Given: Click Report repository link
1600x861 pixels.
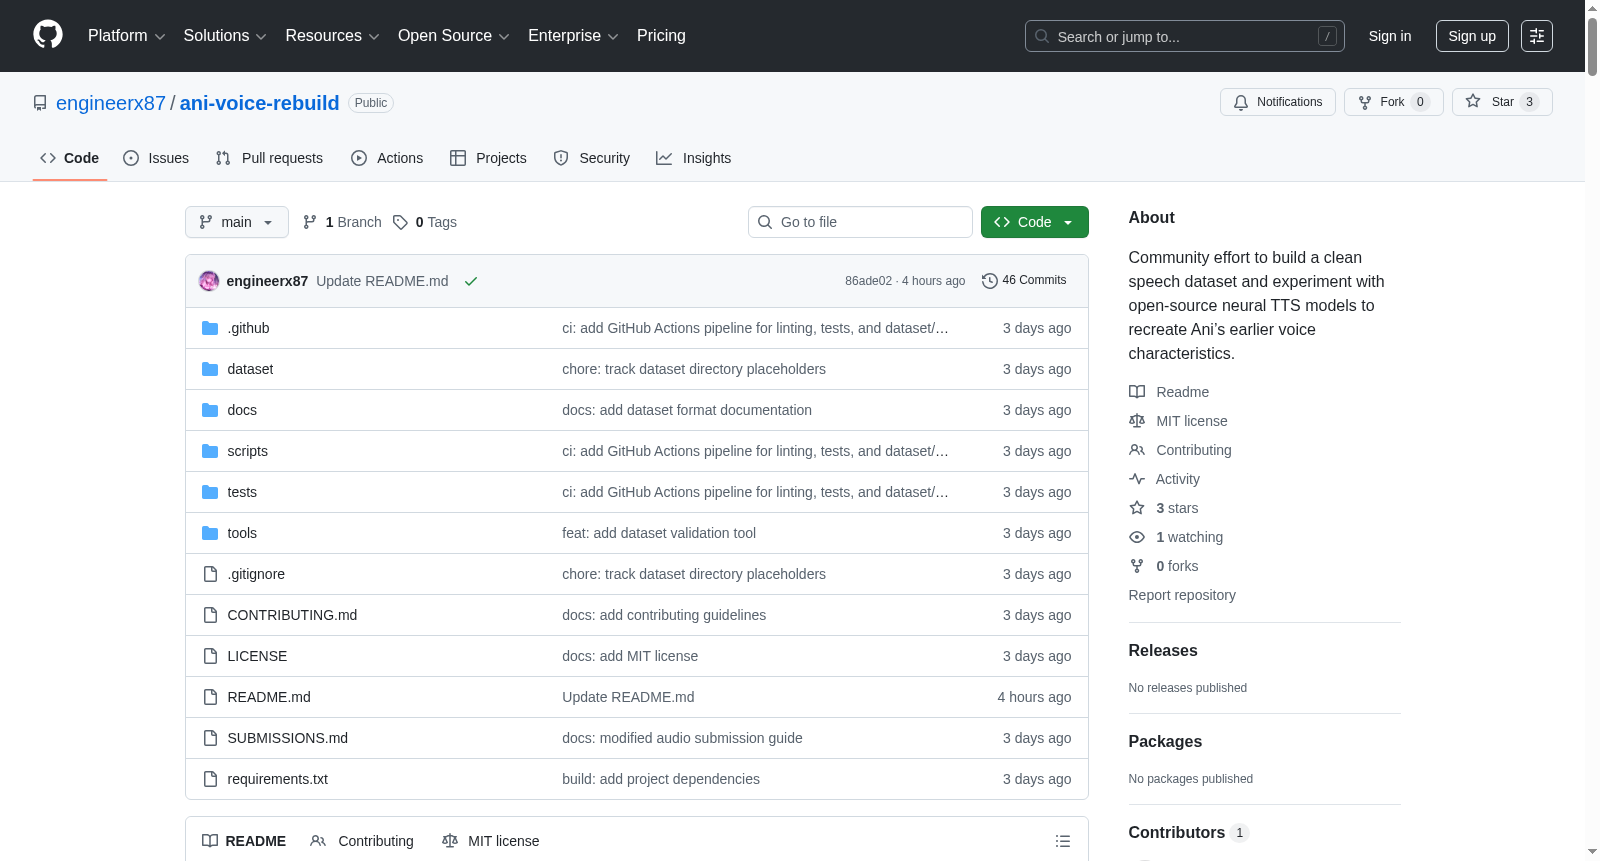Looking at the screenshot, I should [1182, 595].
